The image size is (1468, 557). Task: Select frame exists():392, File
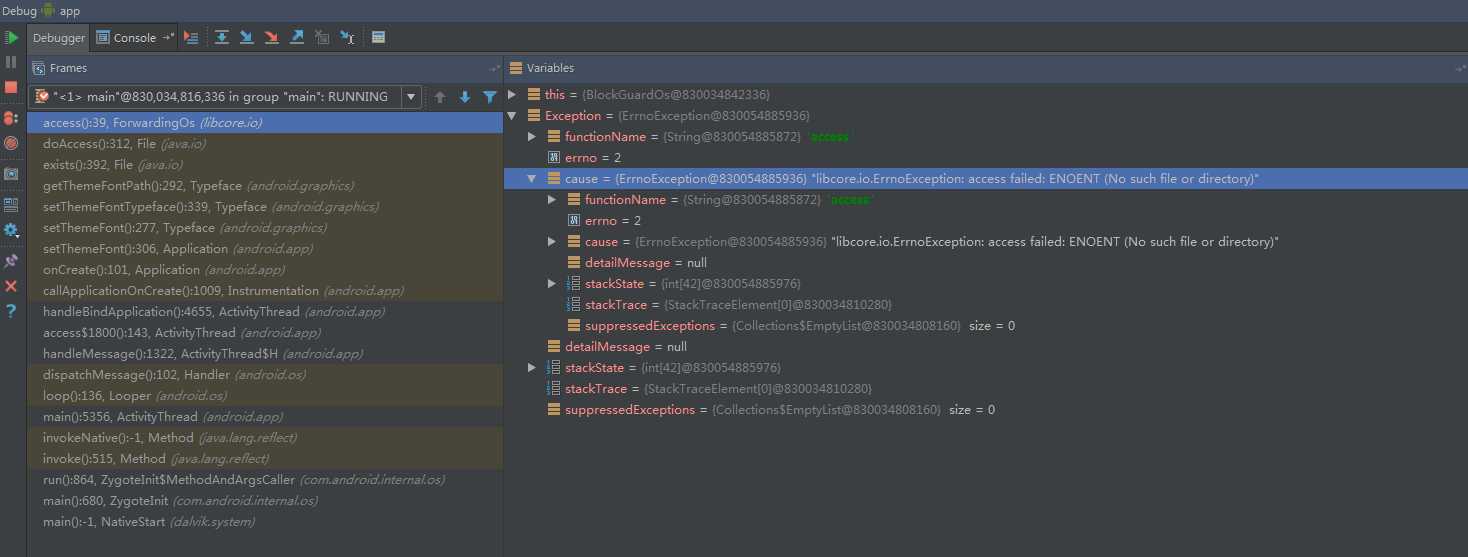click(x=265, y=164)
